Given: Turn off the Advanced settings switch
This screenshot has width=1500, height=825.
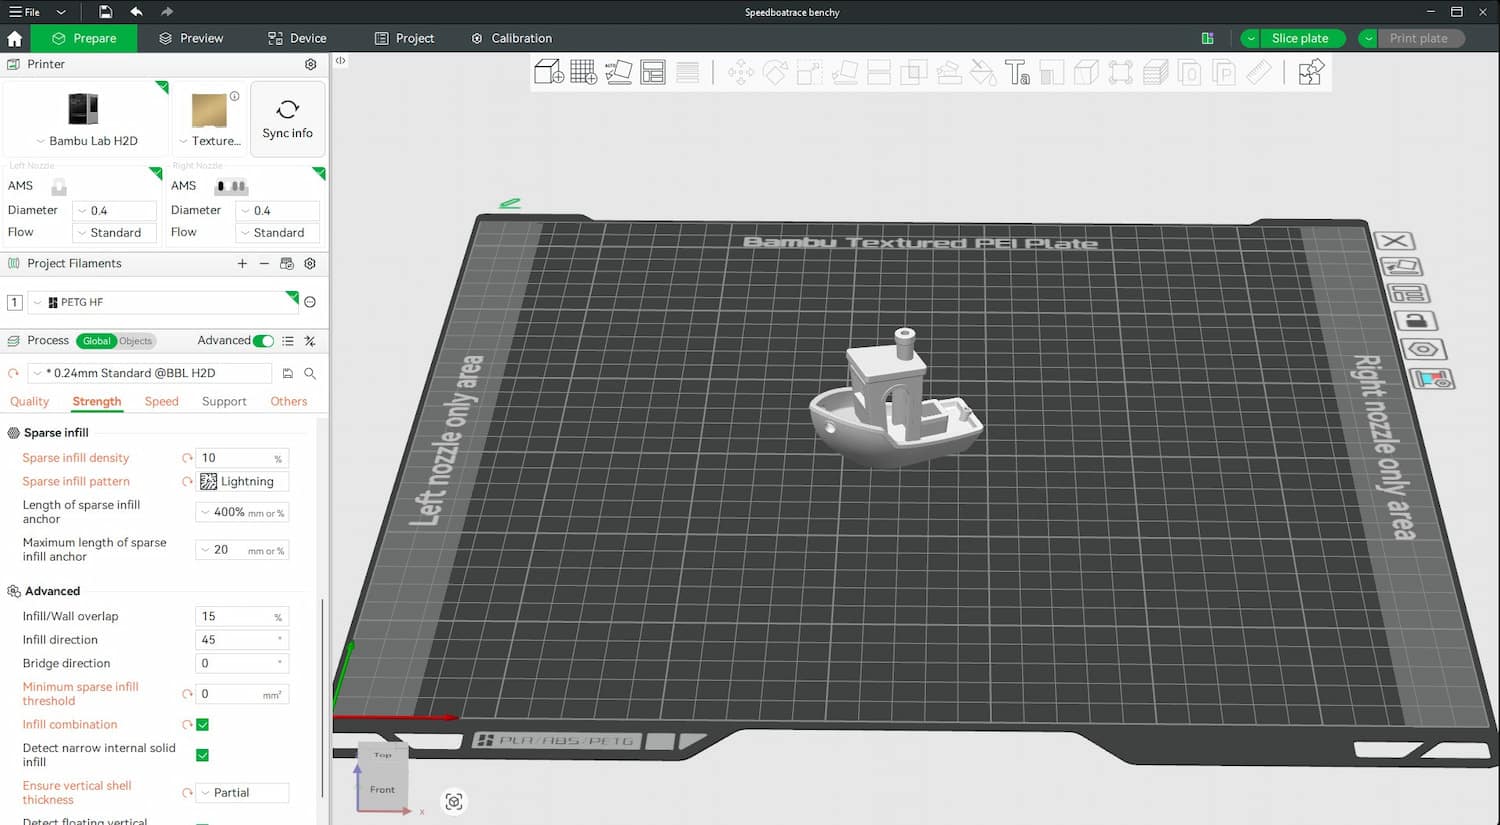Looking at the screenshot, I should coord(264,341).
